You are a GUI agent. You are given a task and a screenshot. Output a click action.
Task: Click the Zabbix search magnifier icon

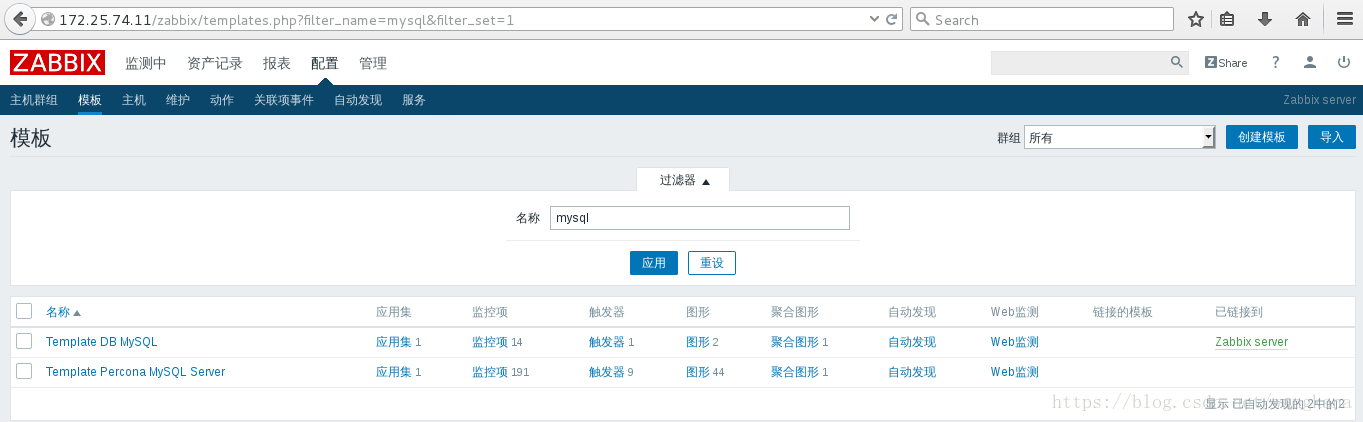pyautogui.click(x=1177, y=62)
